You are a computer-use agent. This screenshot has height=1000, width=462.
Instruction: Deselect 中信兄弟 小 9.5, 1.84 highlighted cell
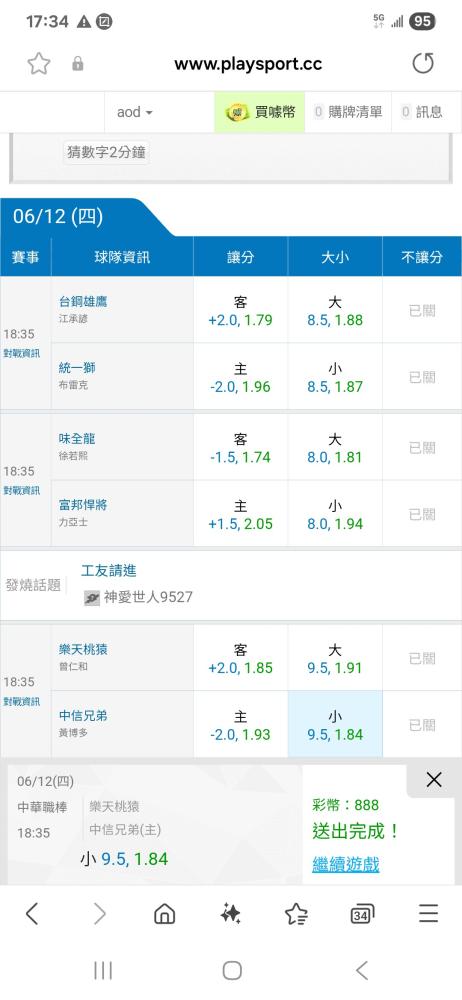pyautogui.click(x=335, y=724)
